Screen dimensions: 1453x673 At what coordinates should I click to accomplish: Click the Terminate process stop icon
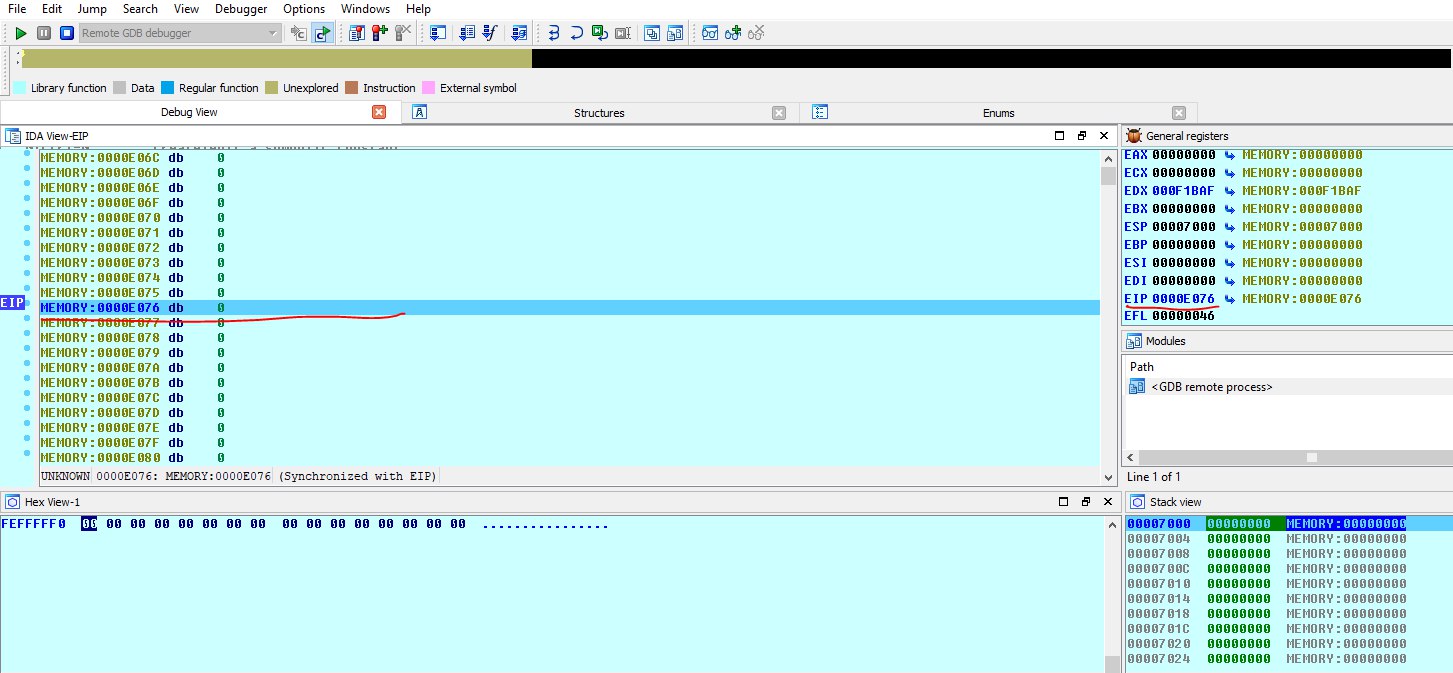point(66,33)
